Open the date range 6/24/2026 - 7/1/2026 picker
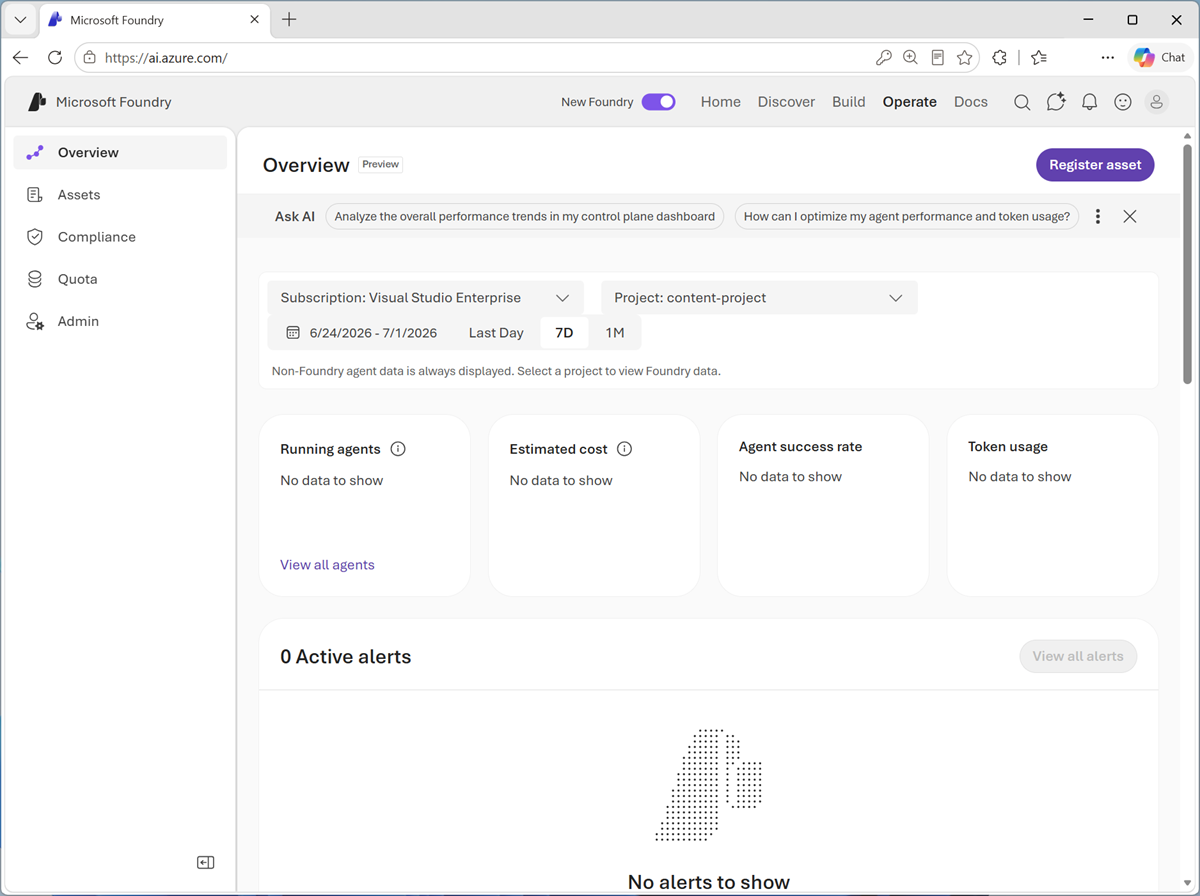Screen dimensions: 1200x896 (362, 333)
